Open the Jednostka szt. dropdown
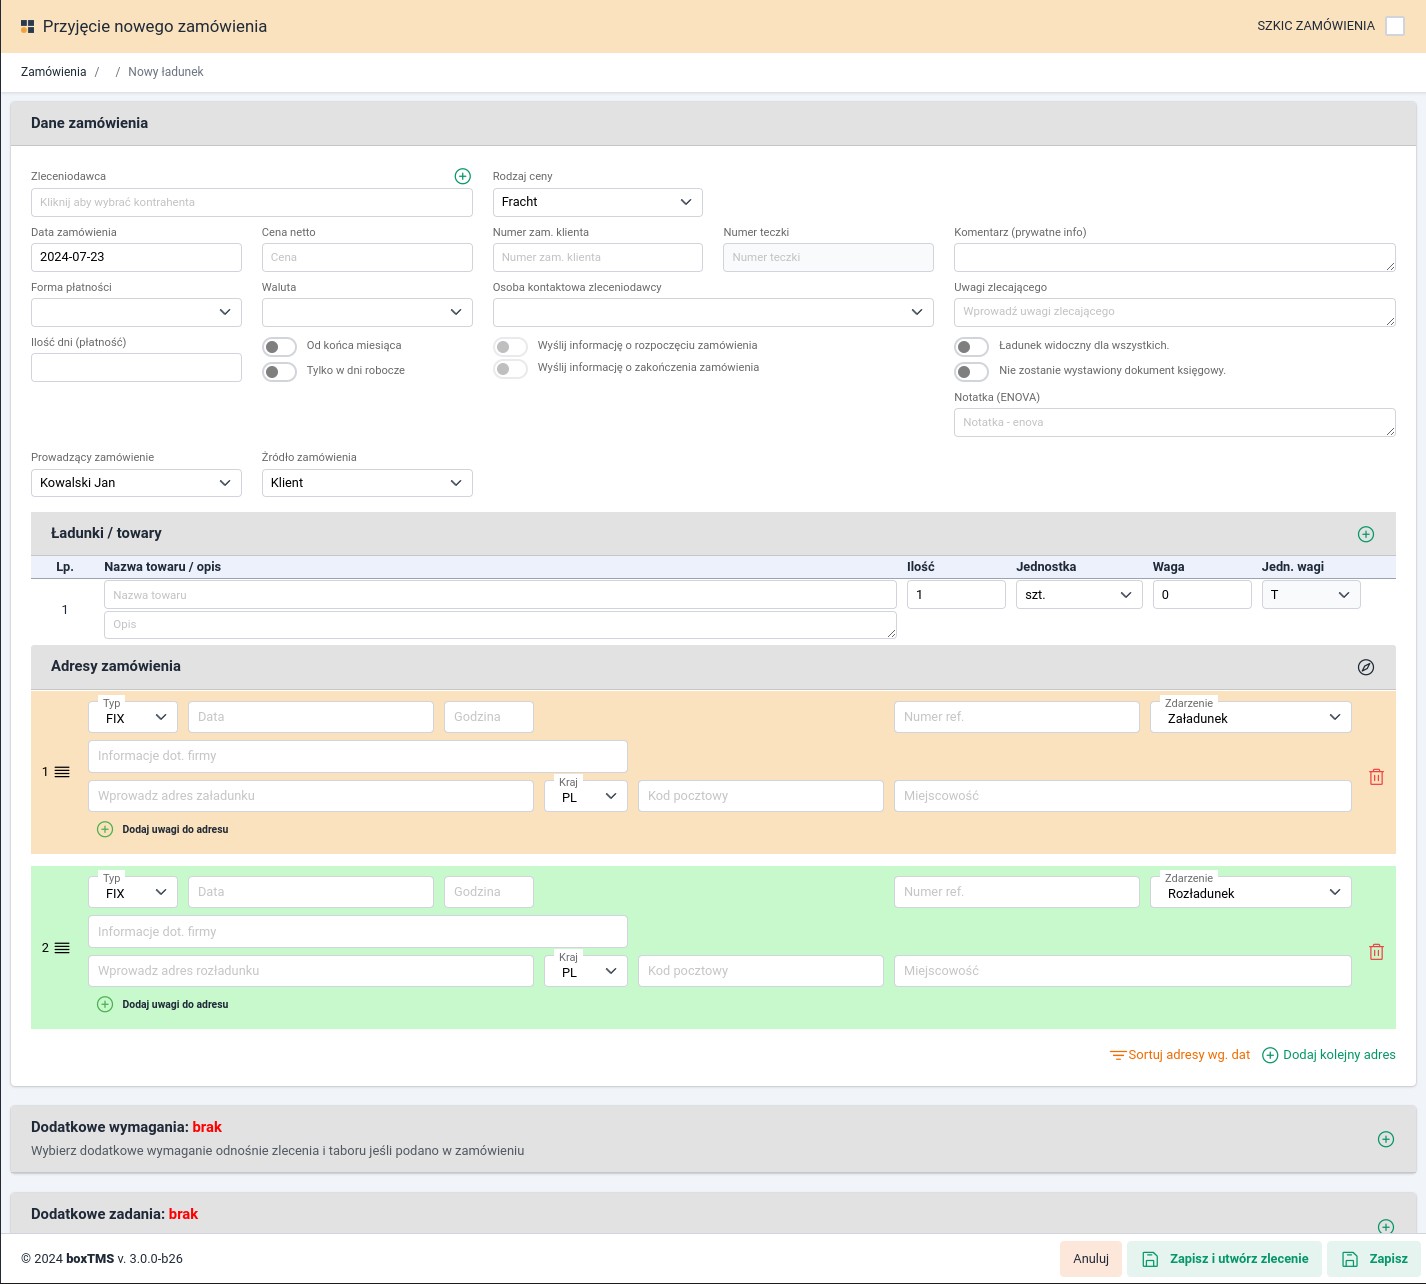Screen dimensions: 1426x1284 [1079, 595]
